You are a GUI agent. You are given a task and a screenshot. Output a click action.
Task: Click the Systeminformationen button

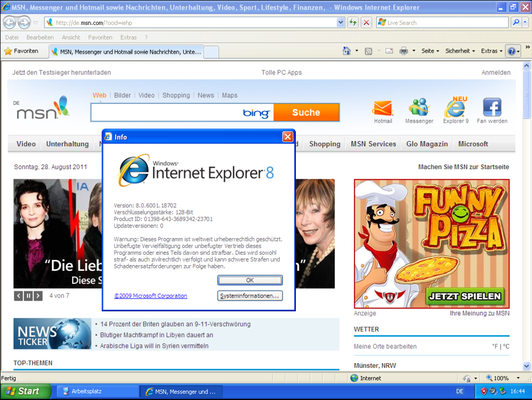[x=250, y=296]
